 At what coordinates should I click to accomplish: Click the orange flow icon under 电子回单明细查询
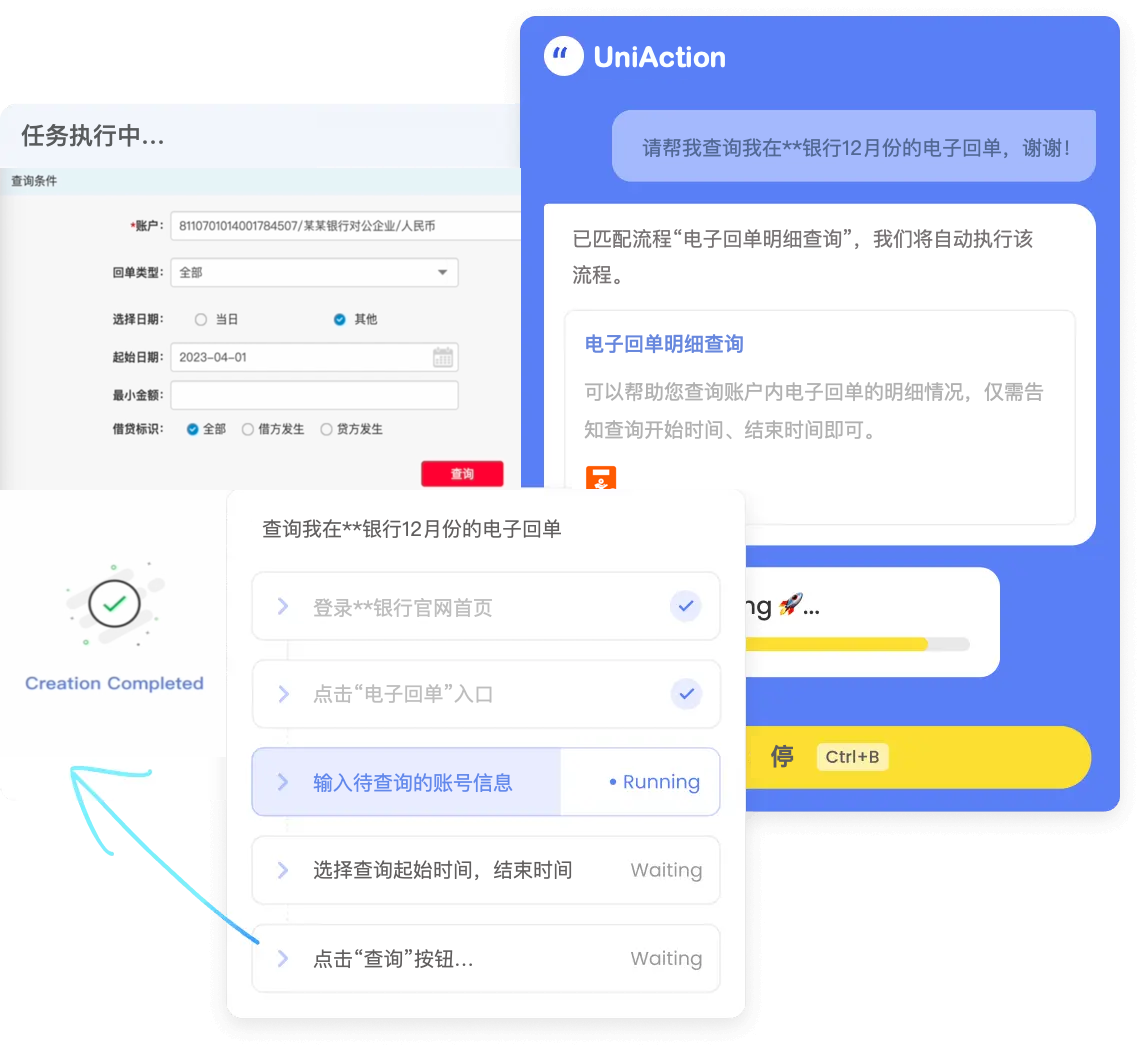click(601, 478)
